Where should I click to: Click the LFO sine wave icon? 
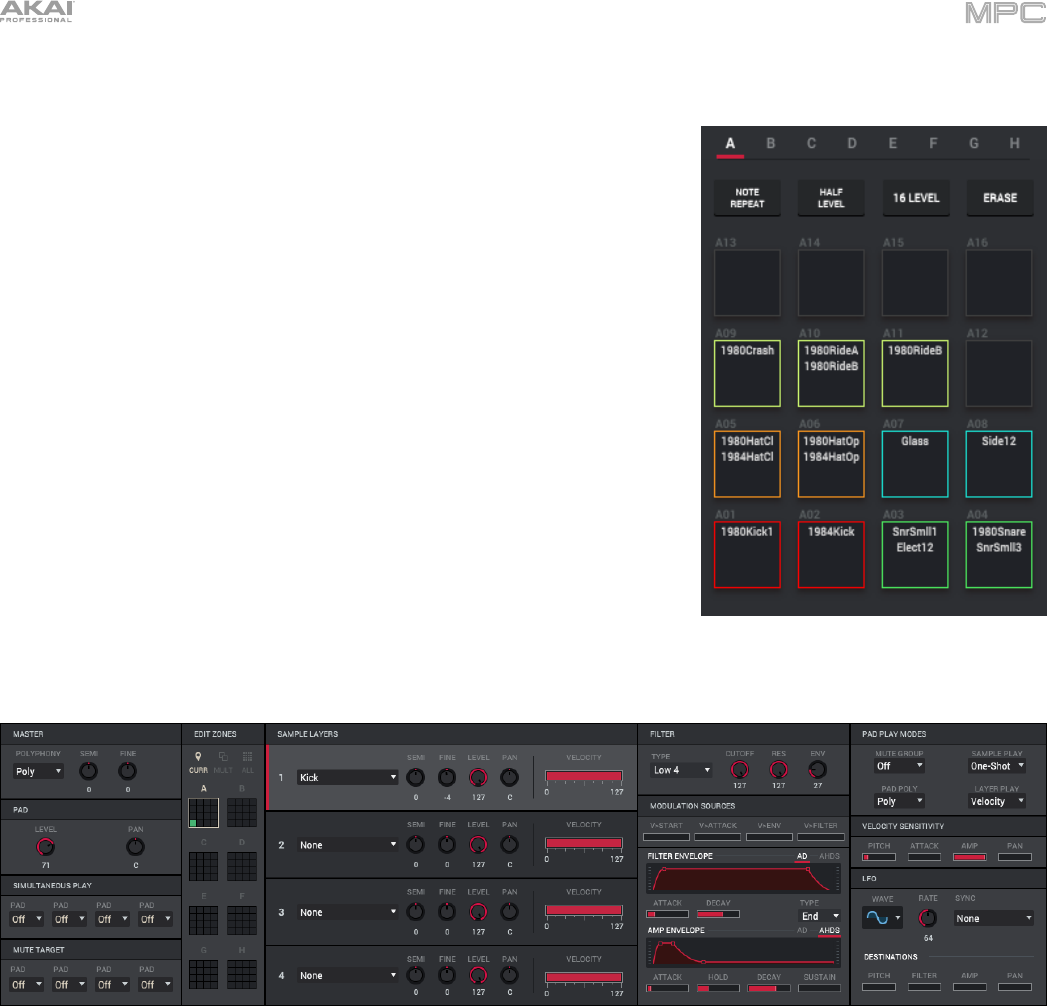877,918
